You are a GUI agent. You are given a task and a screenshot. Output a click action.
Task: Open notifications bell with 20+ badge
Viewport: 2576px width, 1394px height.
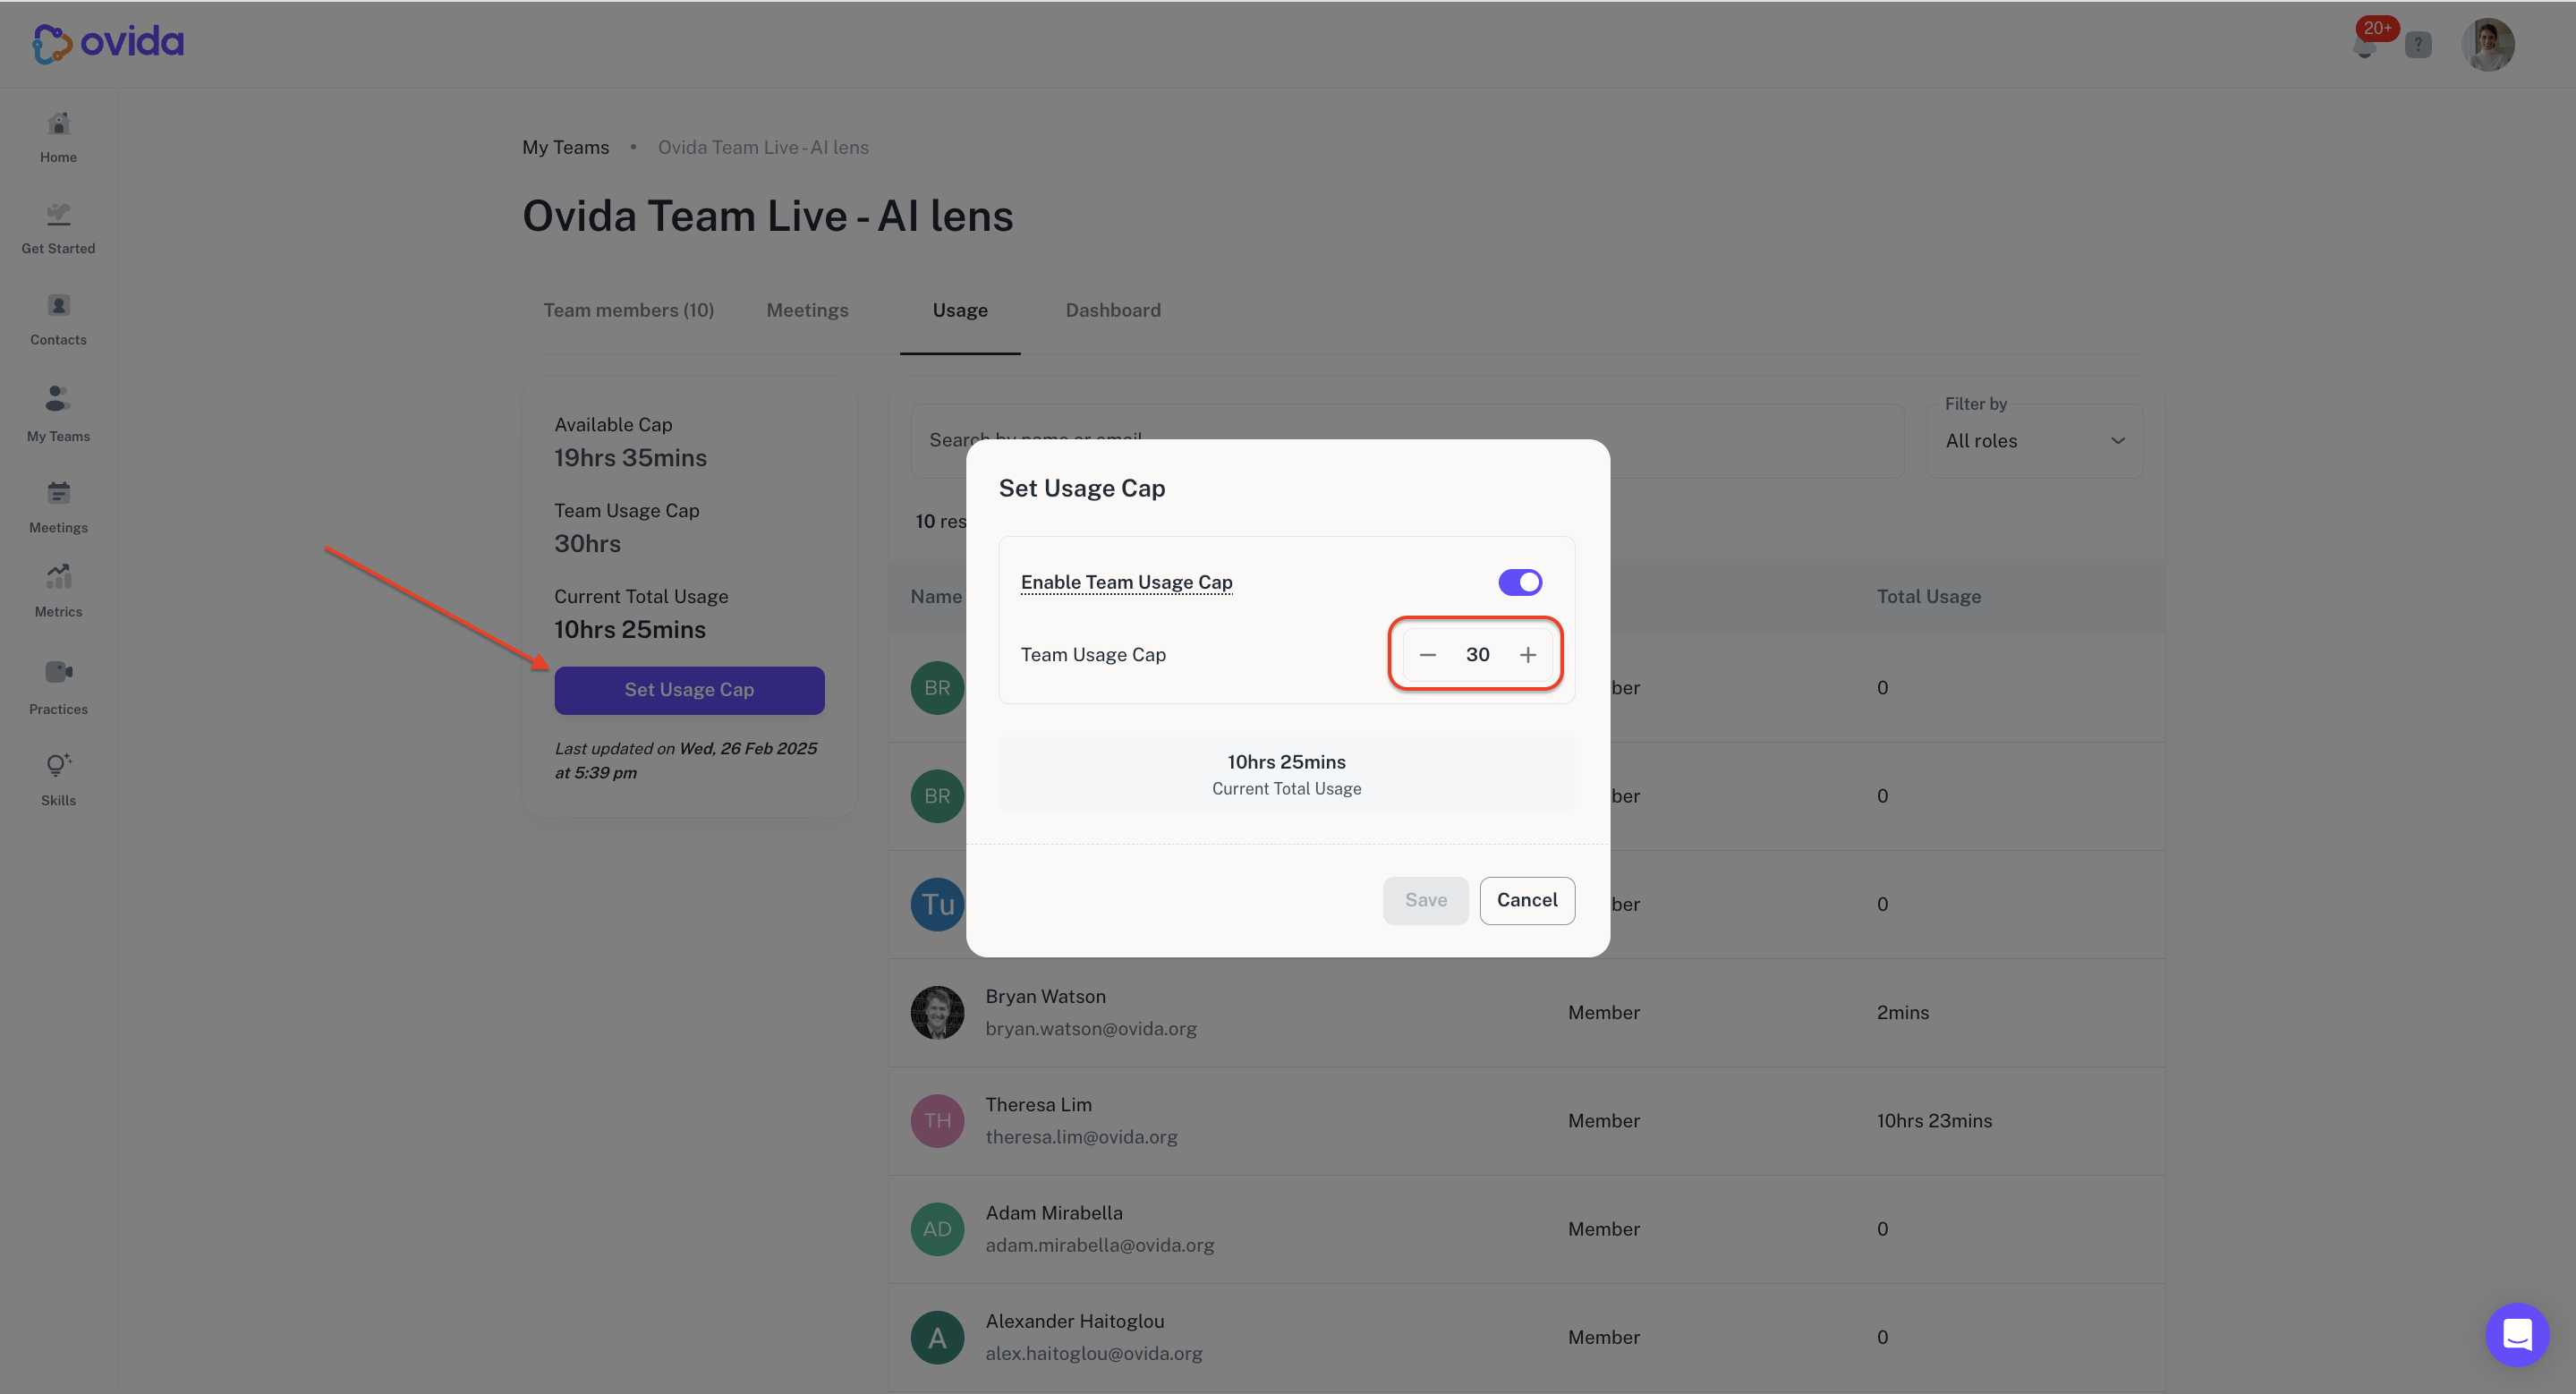coord(2365,45)
